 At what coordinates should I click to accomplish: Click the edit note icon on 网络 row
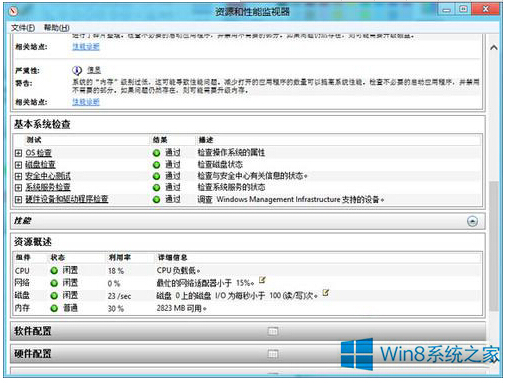(263, 280)
